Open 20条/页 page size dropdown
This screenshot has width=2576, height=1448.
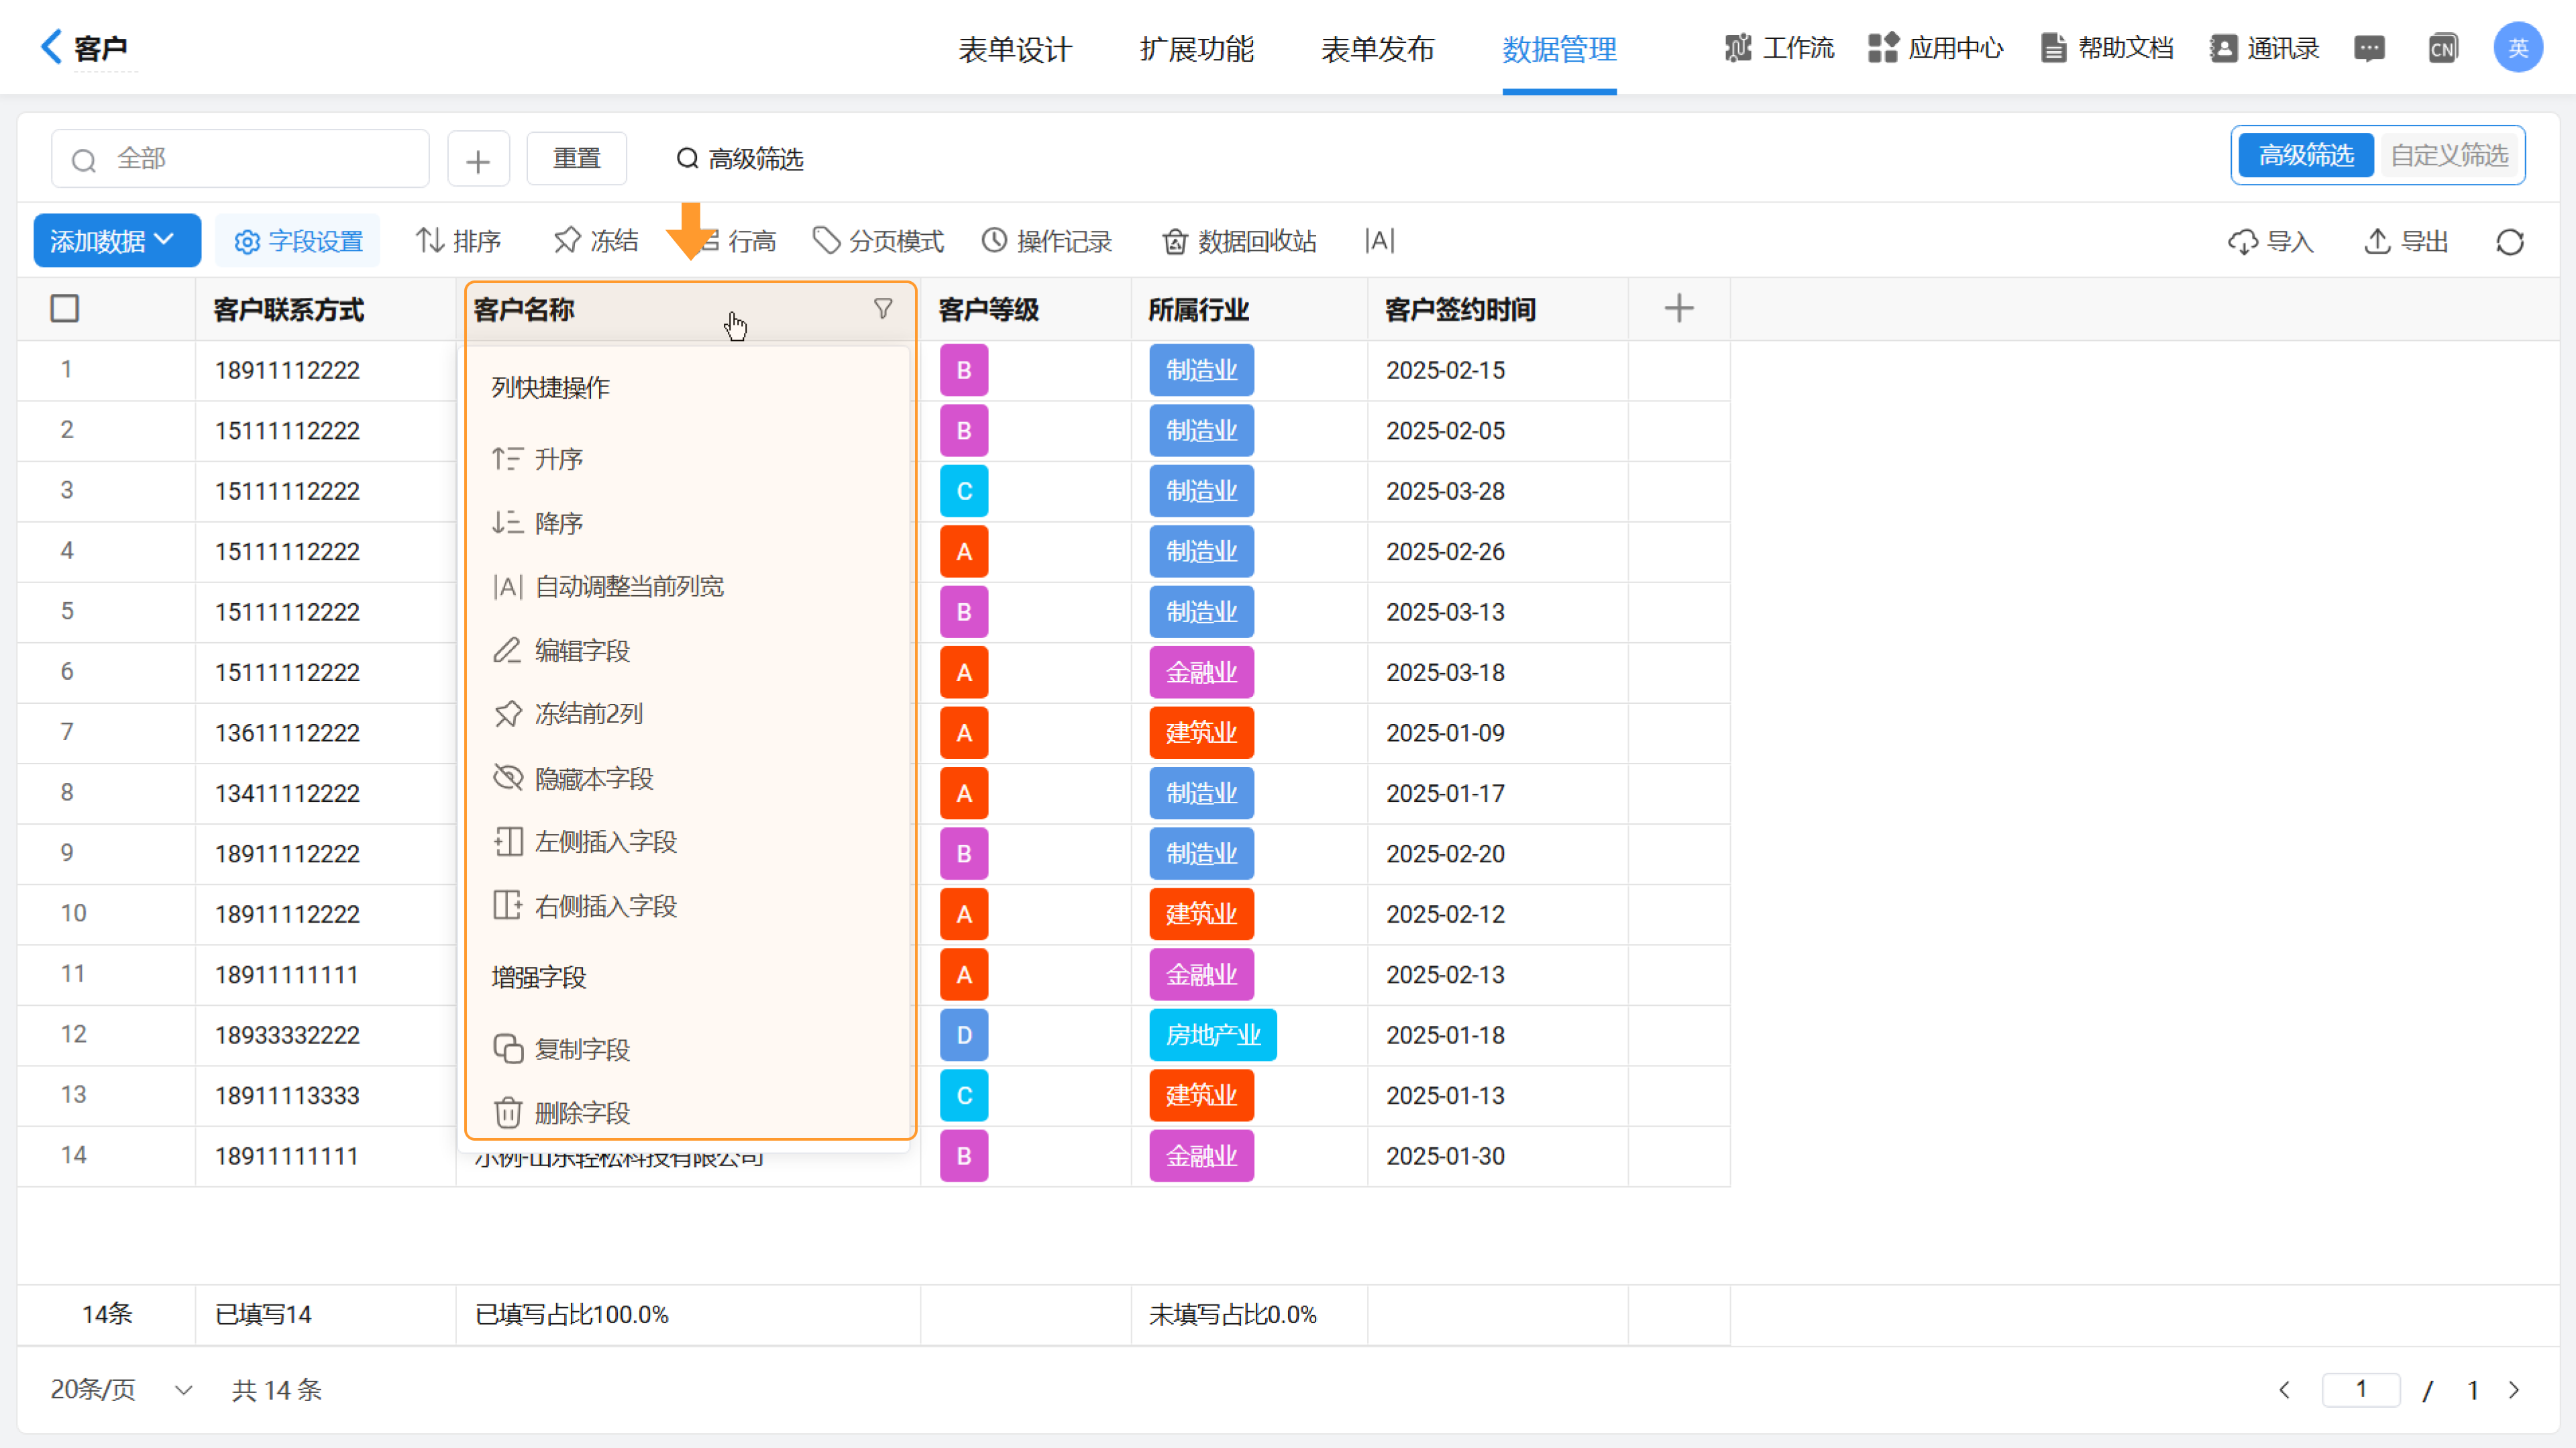point(121,1390)
